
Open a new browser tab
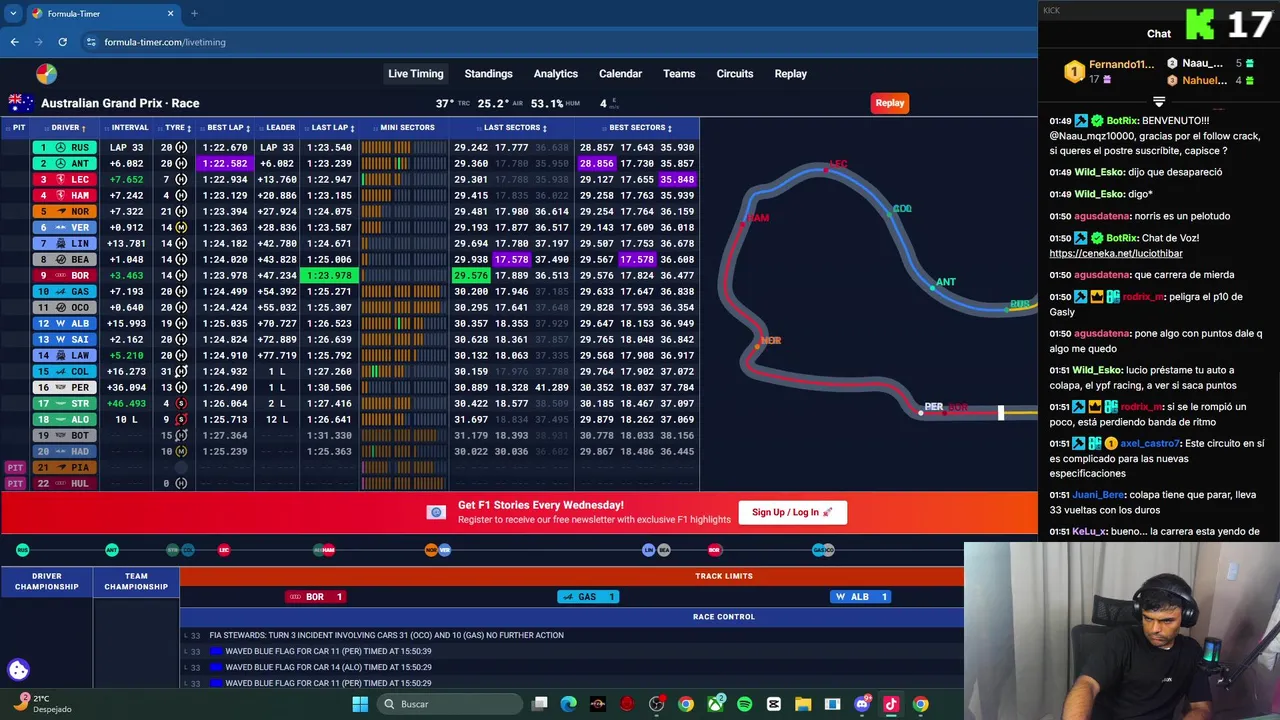(194, 14)
